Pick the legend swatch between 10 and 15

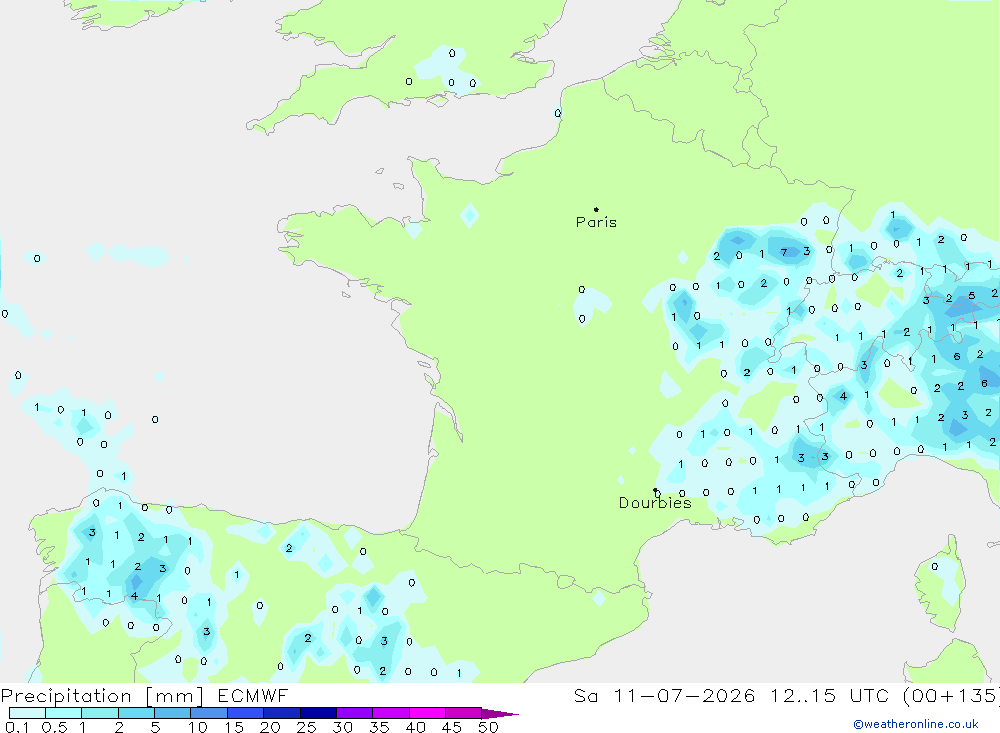tap(209, 713)
